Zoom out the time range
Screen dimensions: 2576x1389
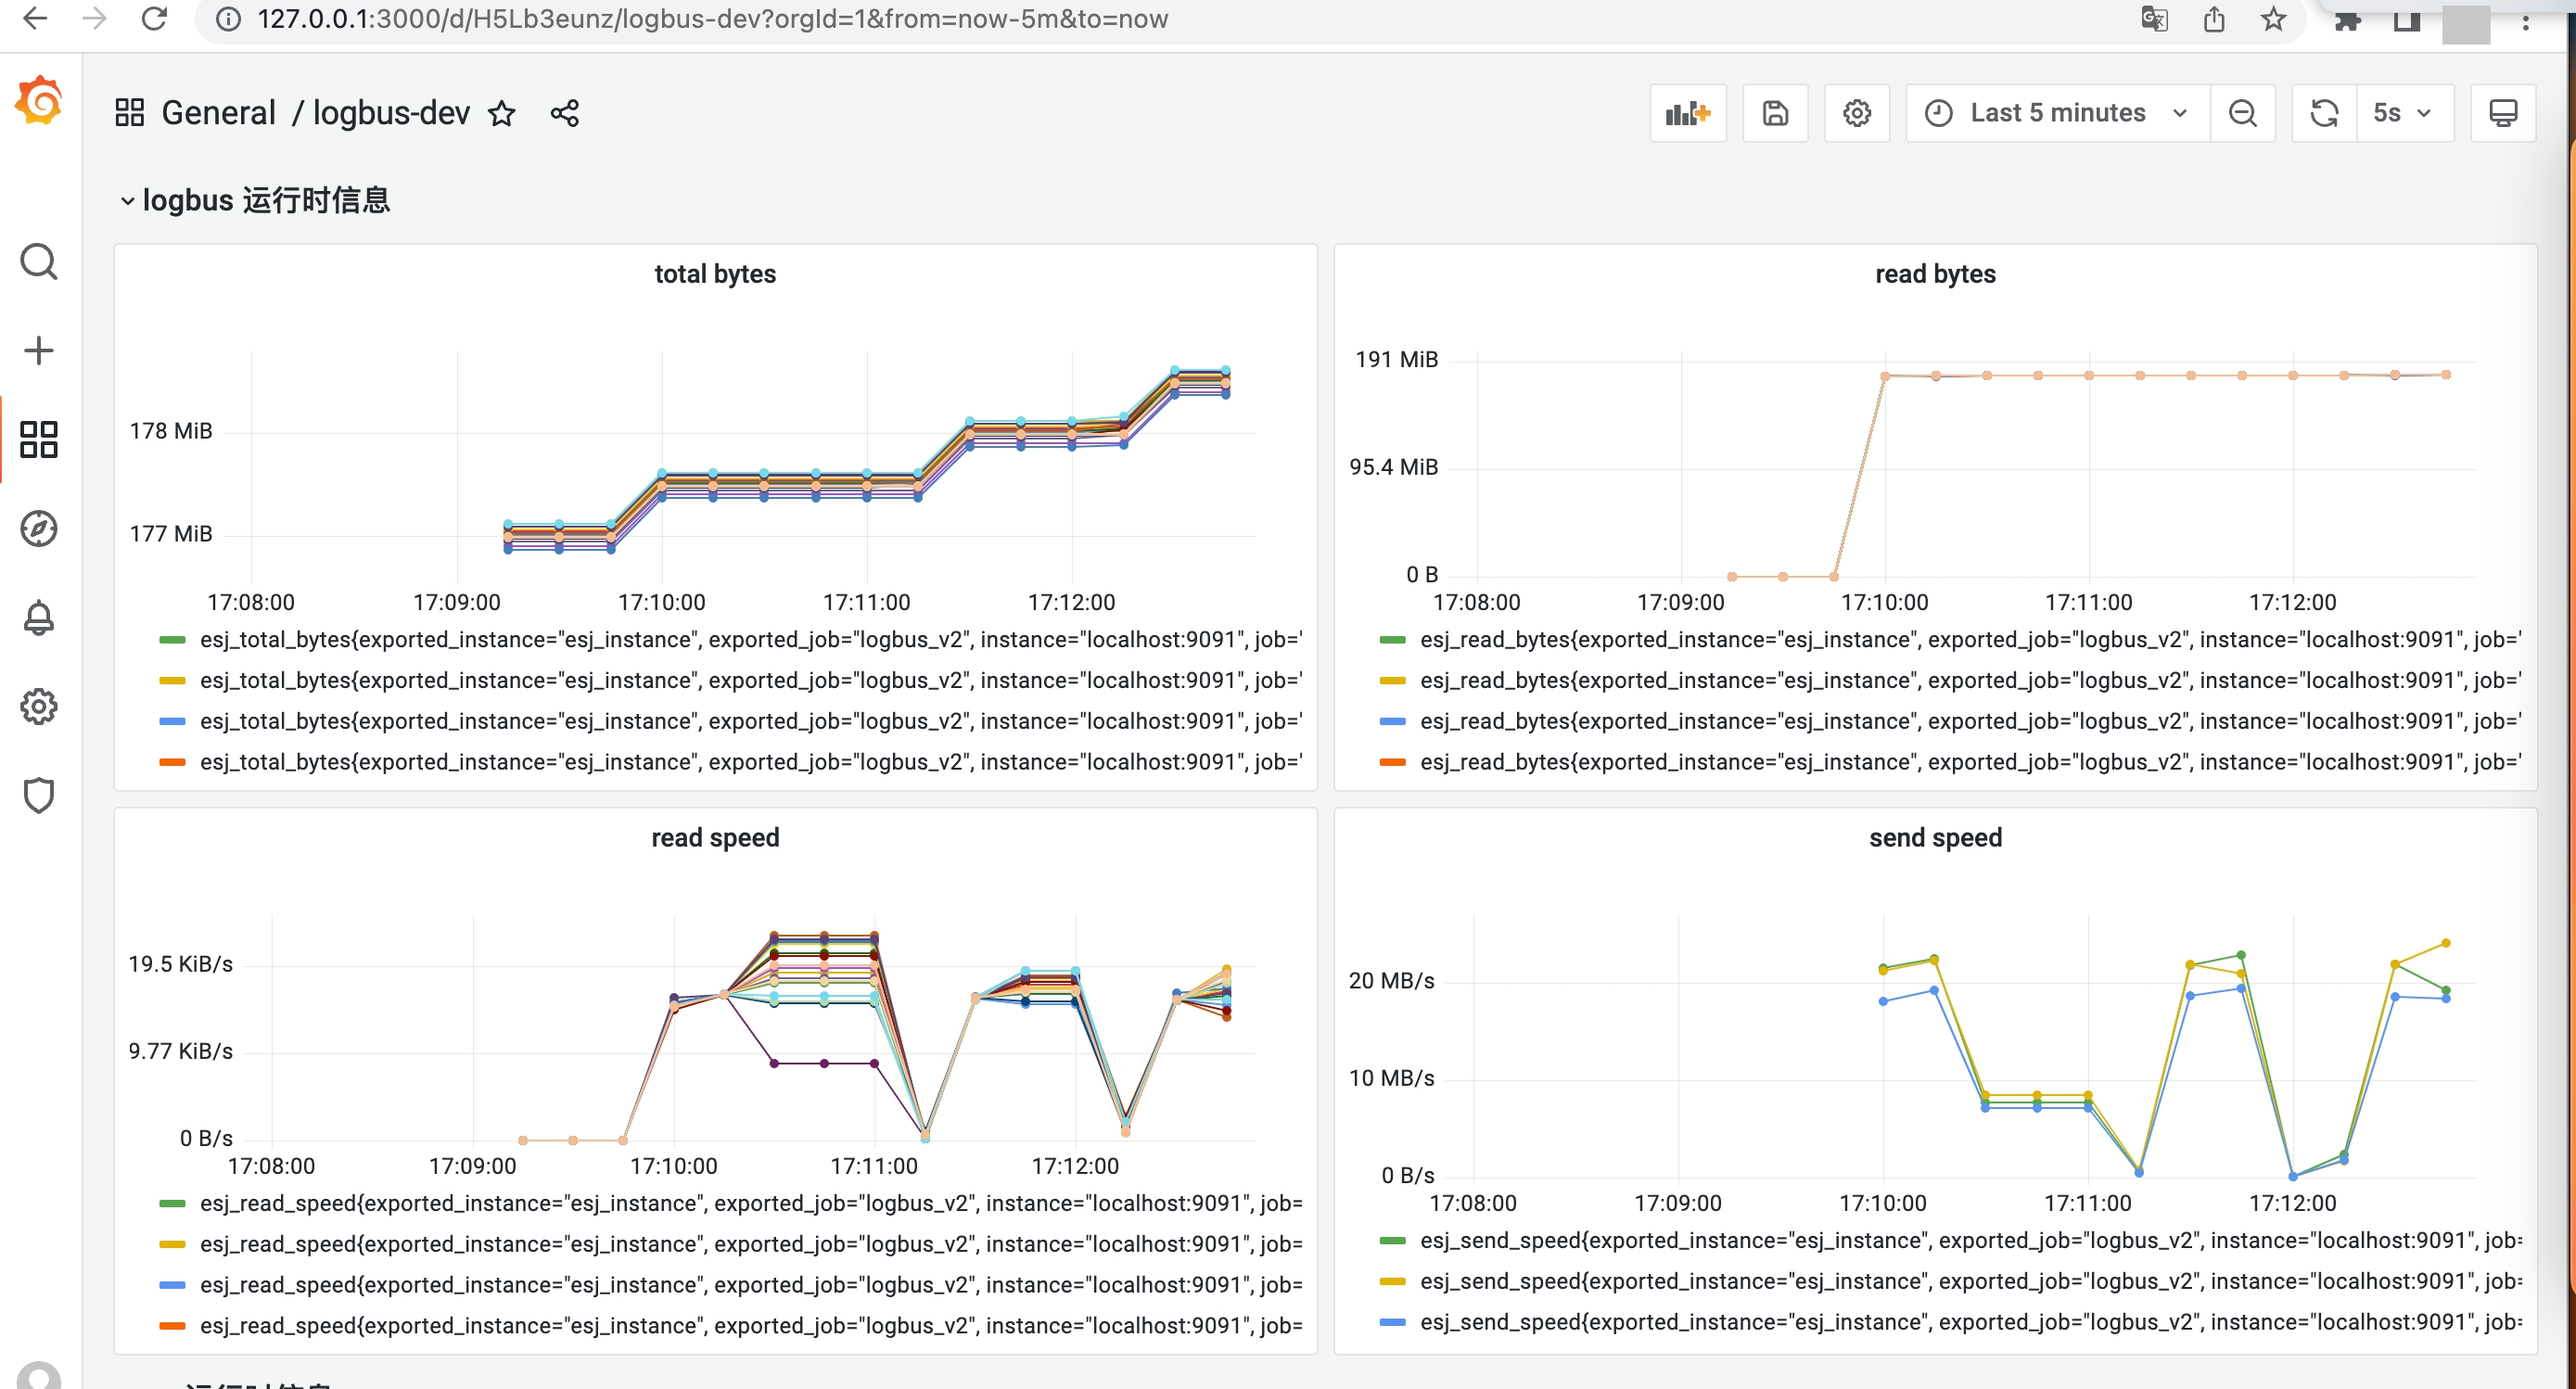coord(2243,113)
